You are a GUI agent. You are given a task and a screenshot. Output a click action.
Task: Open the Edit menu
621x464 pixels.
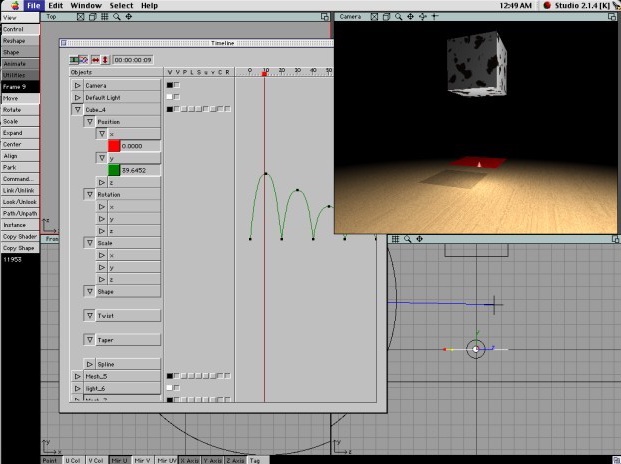coord(55,6)
